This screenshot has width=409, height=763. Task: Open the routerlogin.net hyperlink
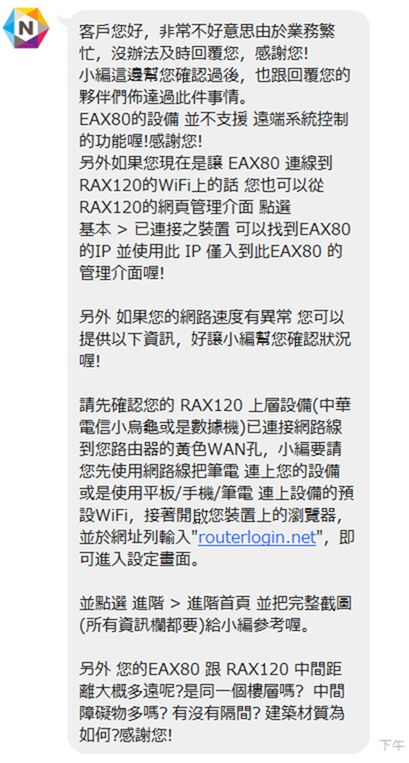pyautogui.click(x=257, y=538)
